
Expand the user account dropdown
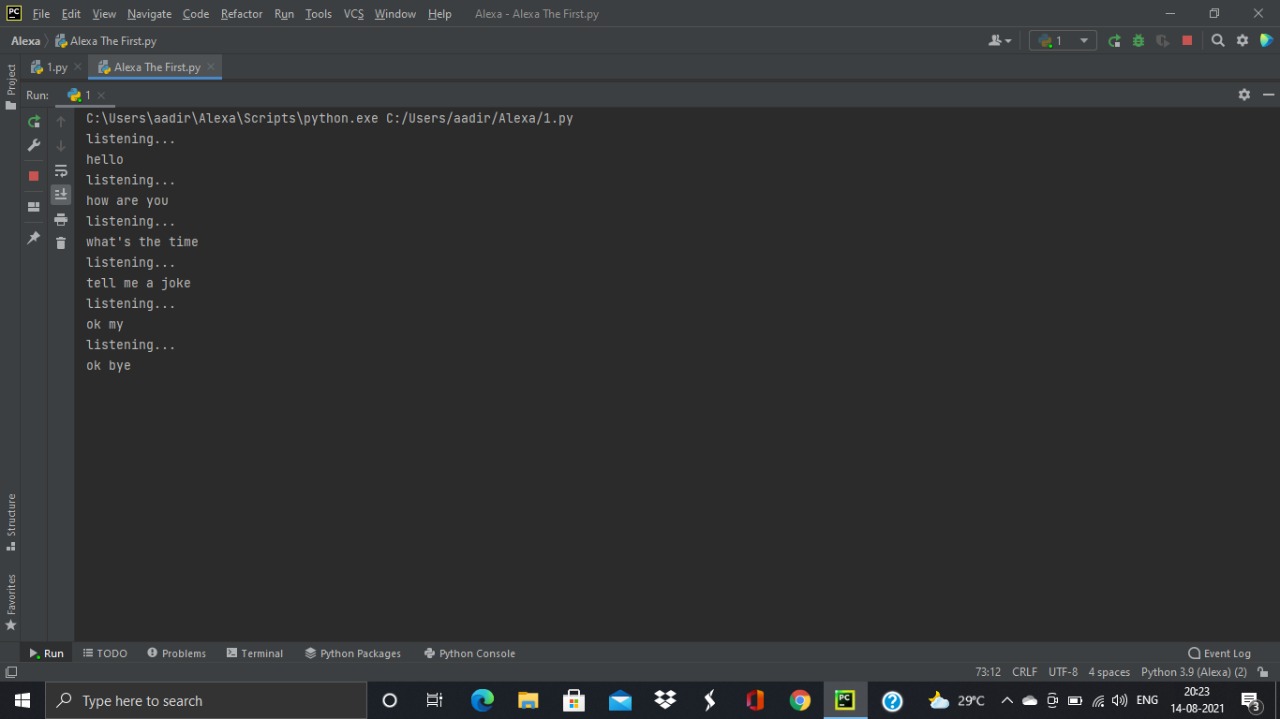(999, 41)
